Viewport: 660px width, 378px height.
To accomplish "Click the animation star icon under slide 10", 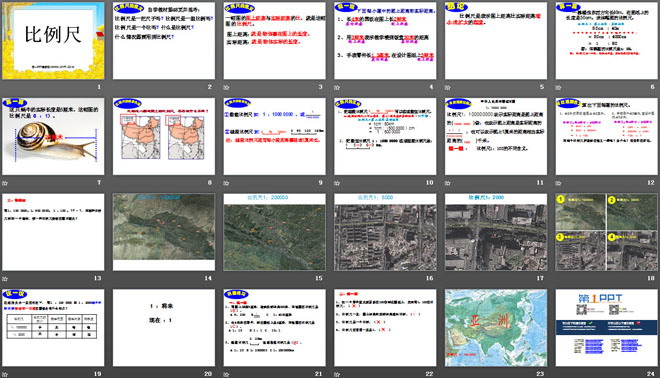I will coord(337,183).
